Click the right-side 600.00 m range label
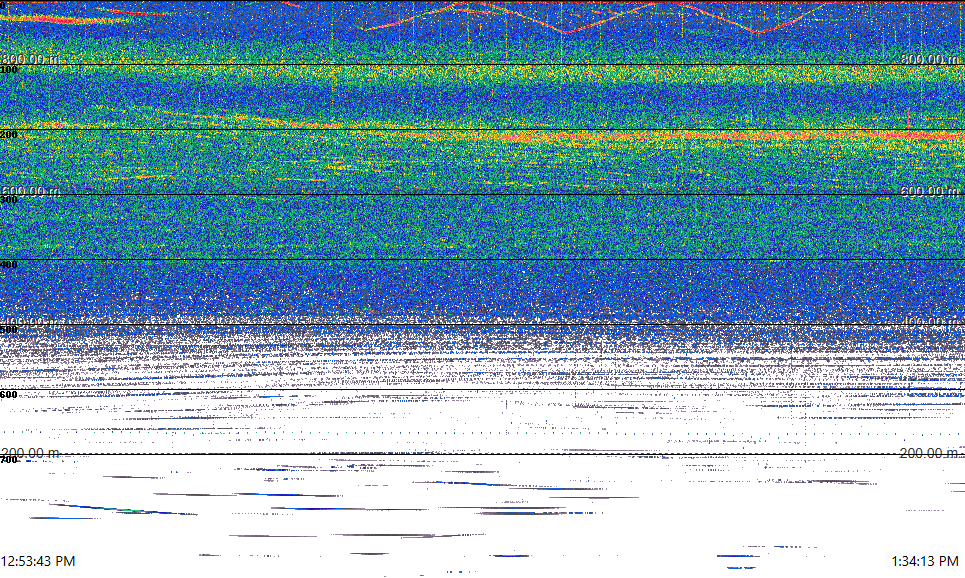Image resolution: width=965 pixels, height=578 pixels. click(x=930, y=191)
